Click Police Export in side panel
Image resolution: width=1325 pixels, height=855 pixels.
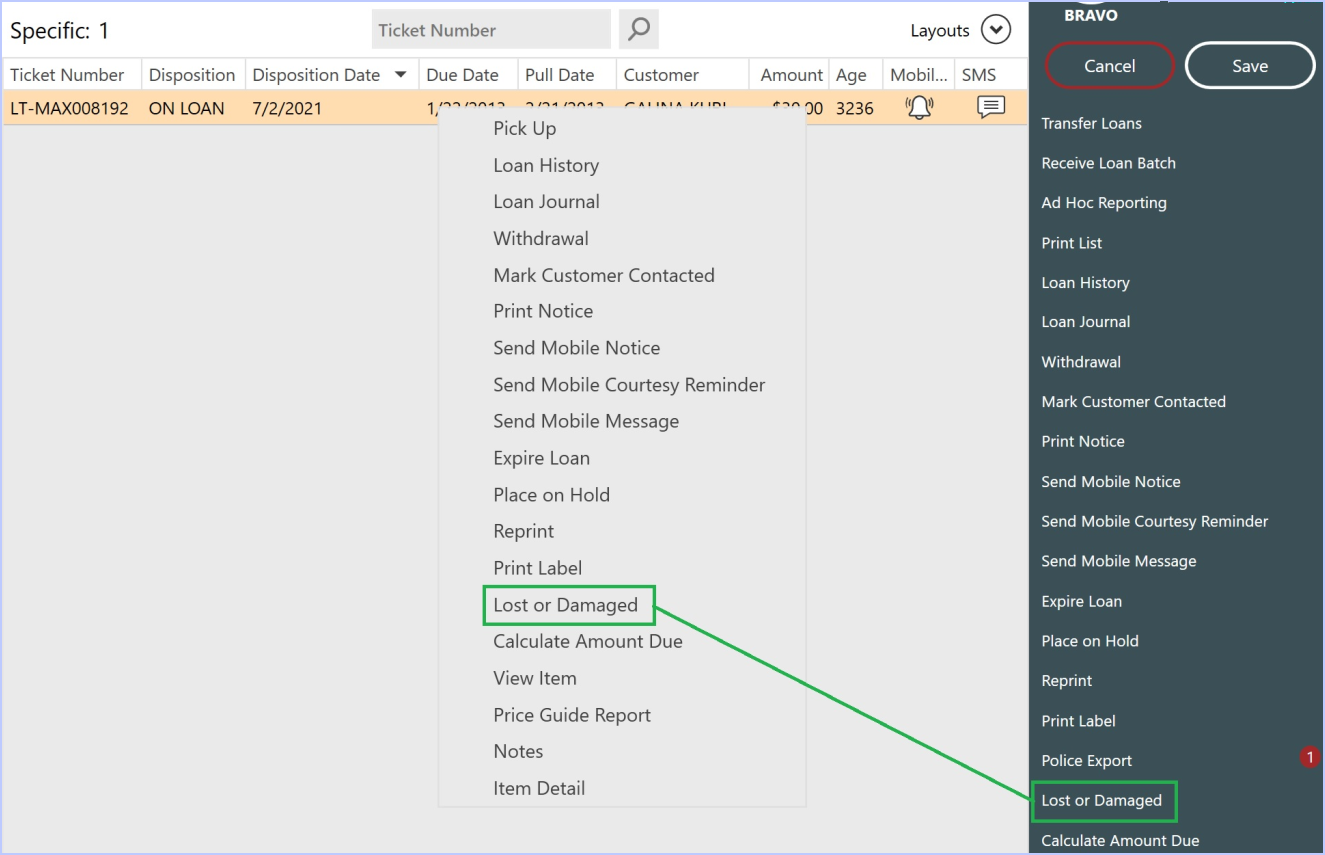pos(1087,761)
